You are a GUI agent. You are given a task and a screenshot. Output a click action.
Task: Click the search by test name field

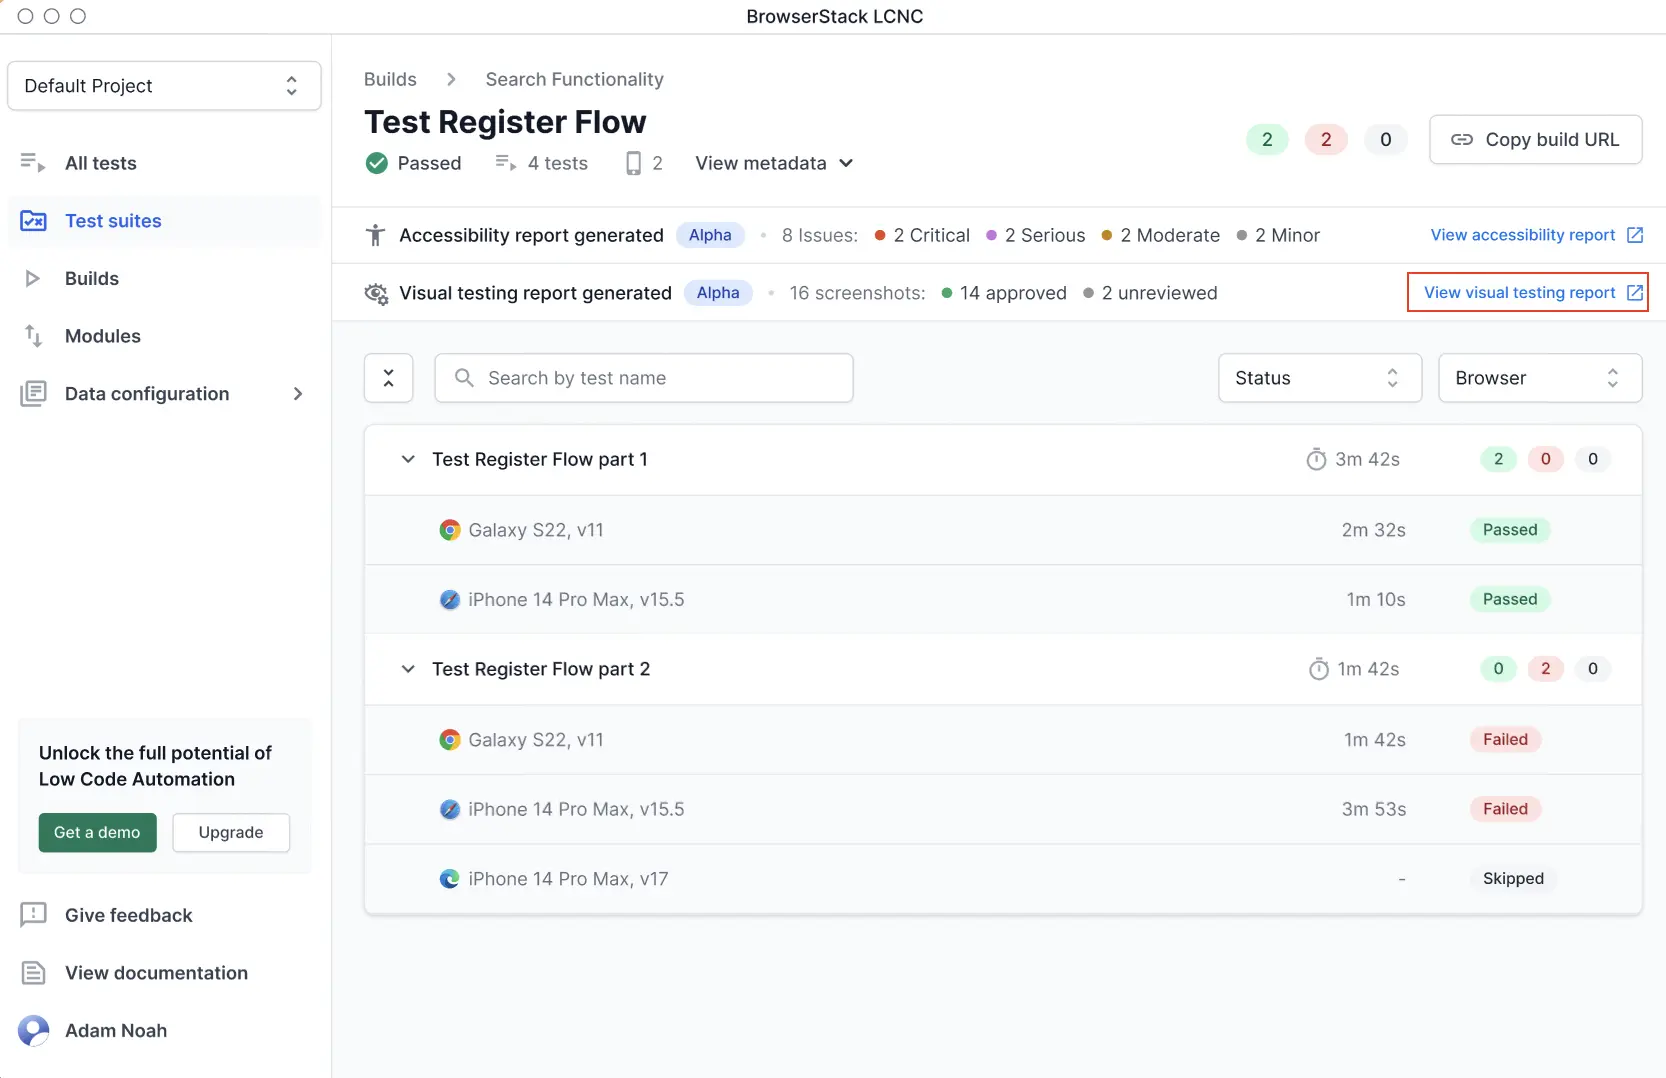644,378
